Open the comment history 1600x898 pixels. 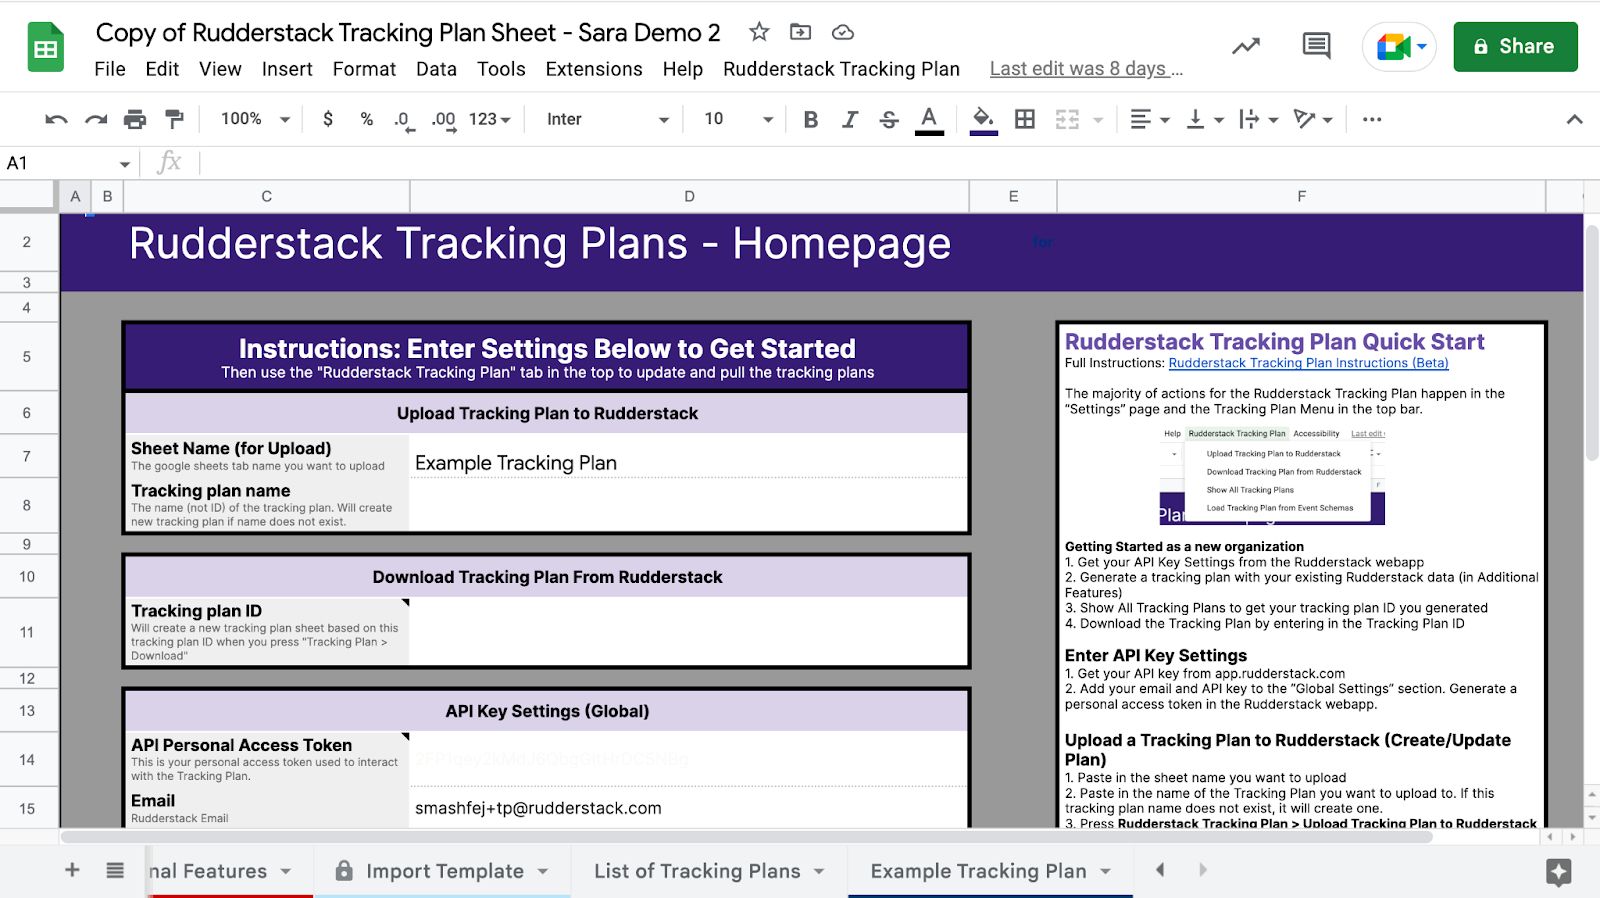(1316, 46)
